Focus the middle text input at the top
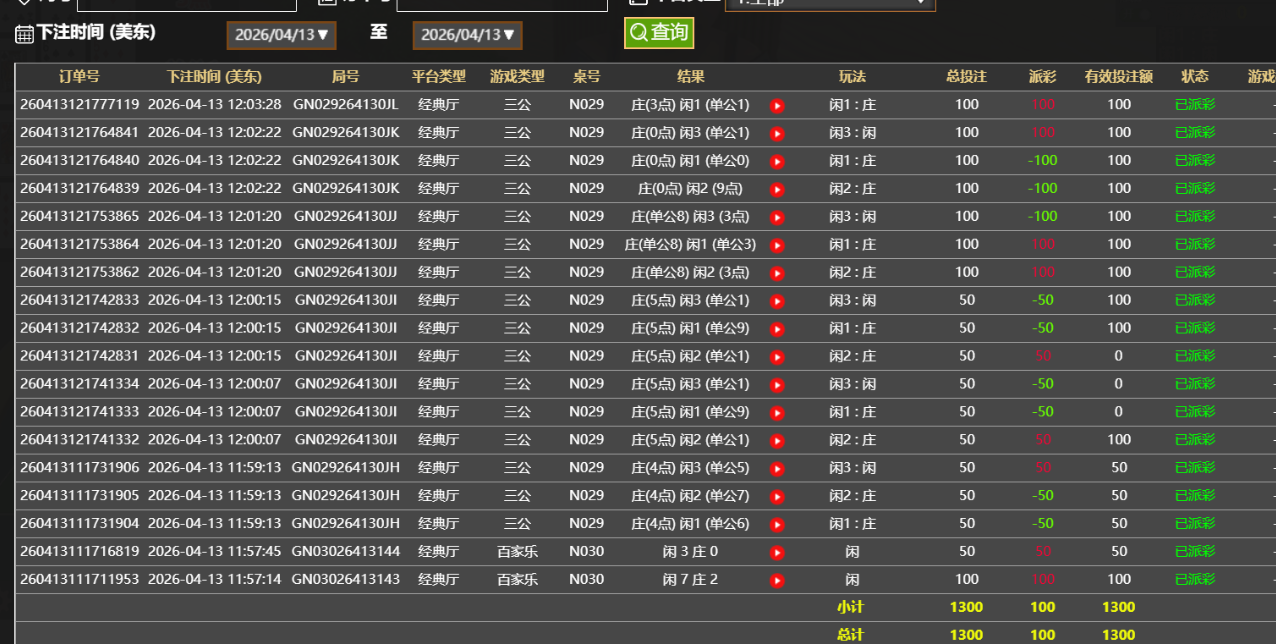The height and width of the screenshot is (644, 1276). coord(501,4)
